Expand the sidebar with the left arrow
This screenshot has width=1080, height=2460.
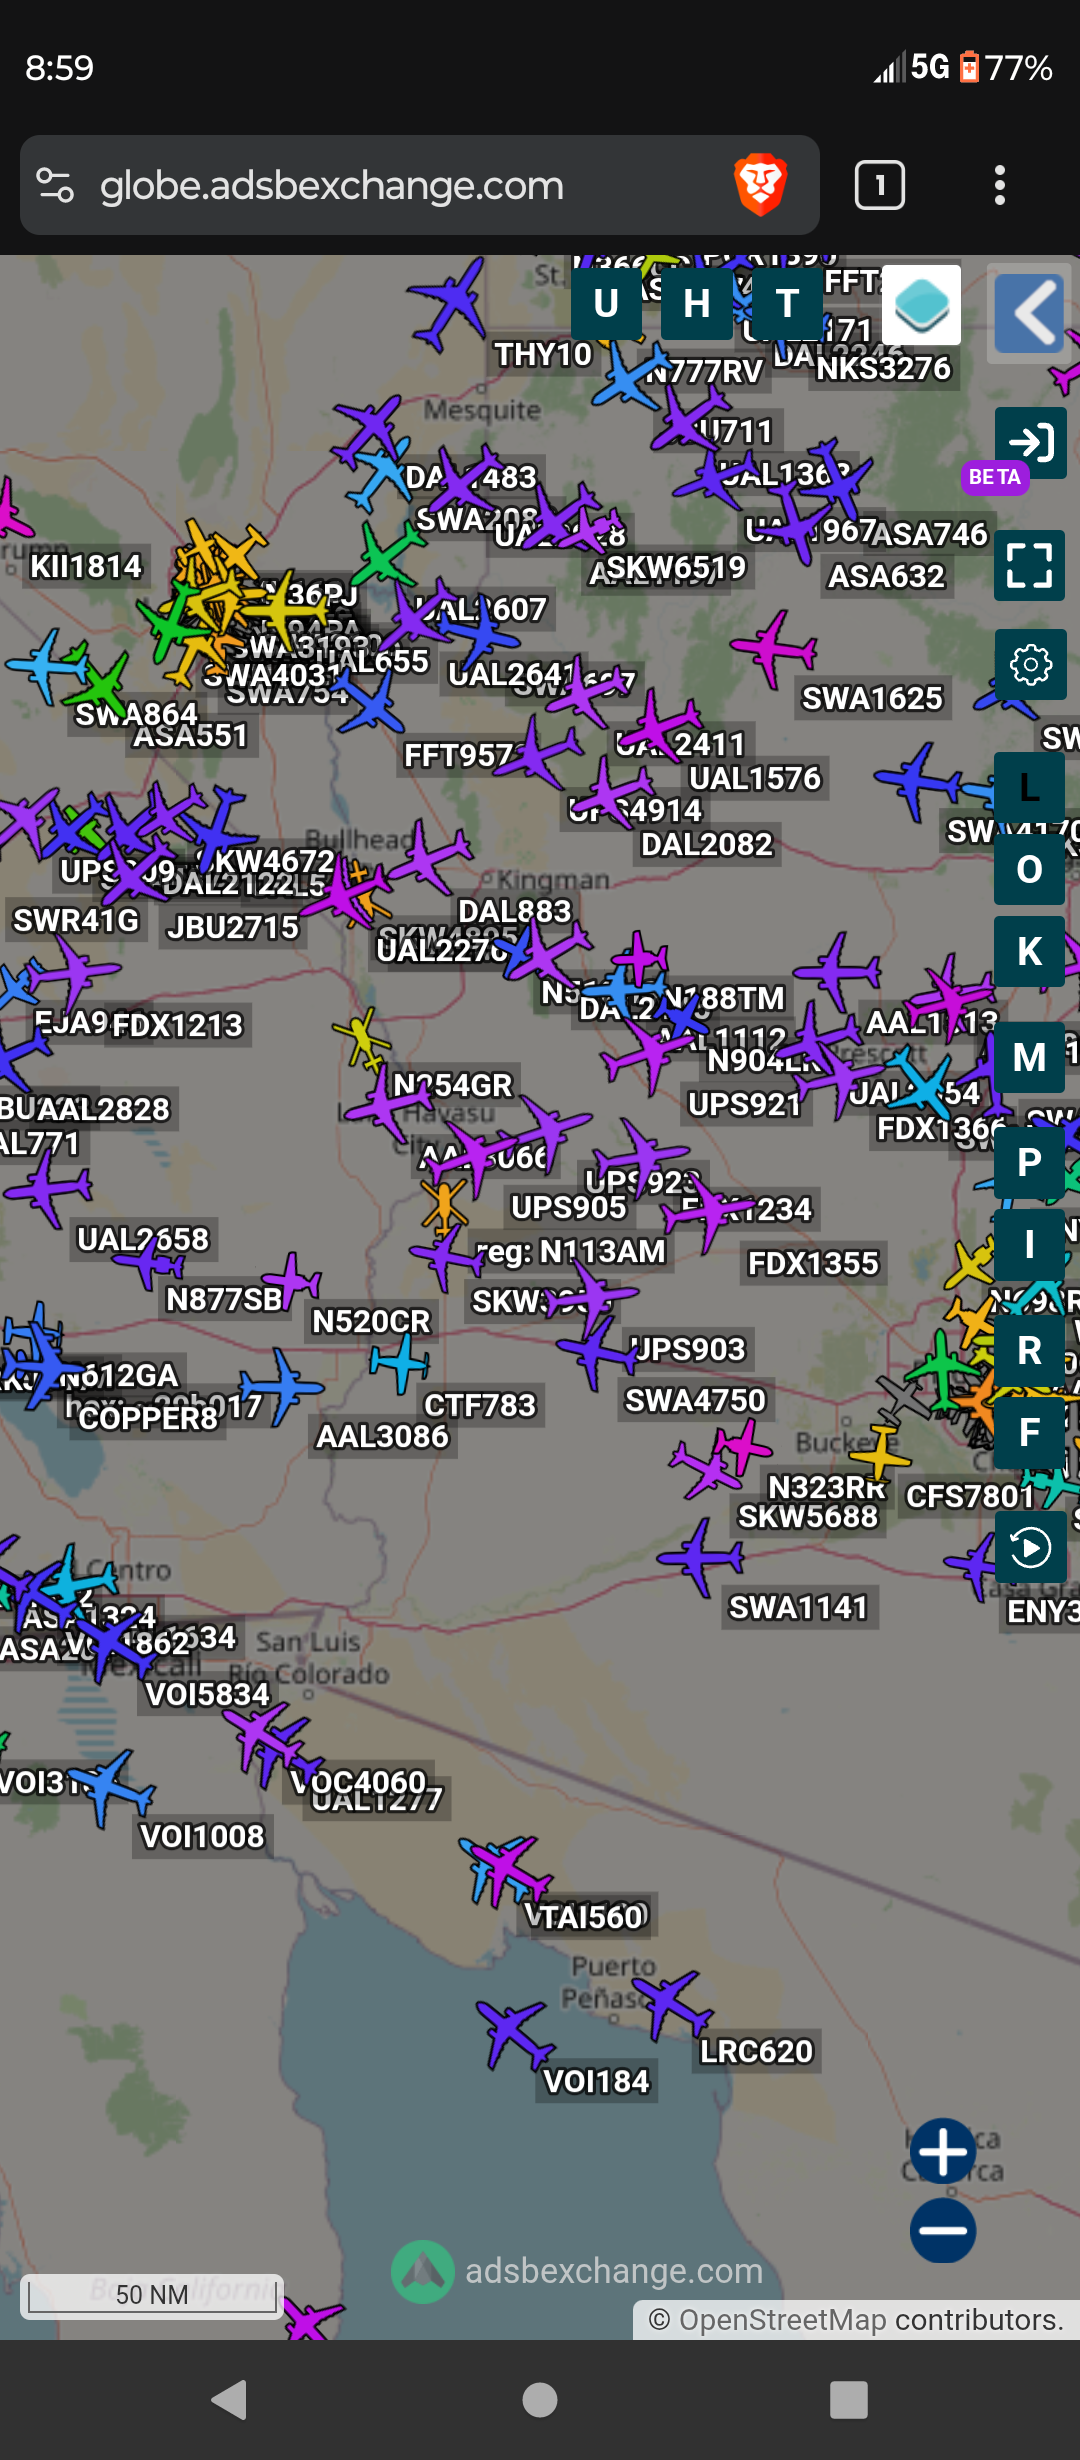pyautogui.click(x=1031, y=314)
